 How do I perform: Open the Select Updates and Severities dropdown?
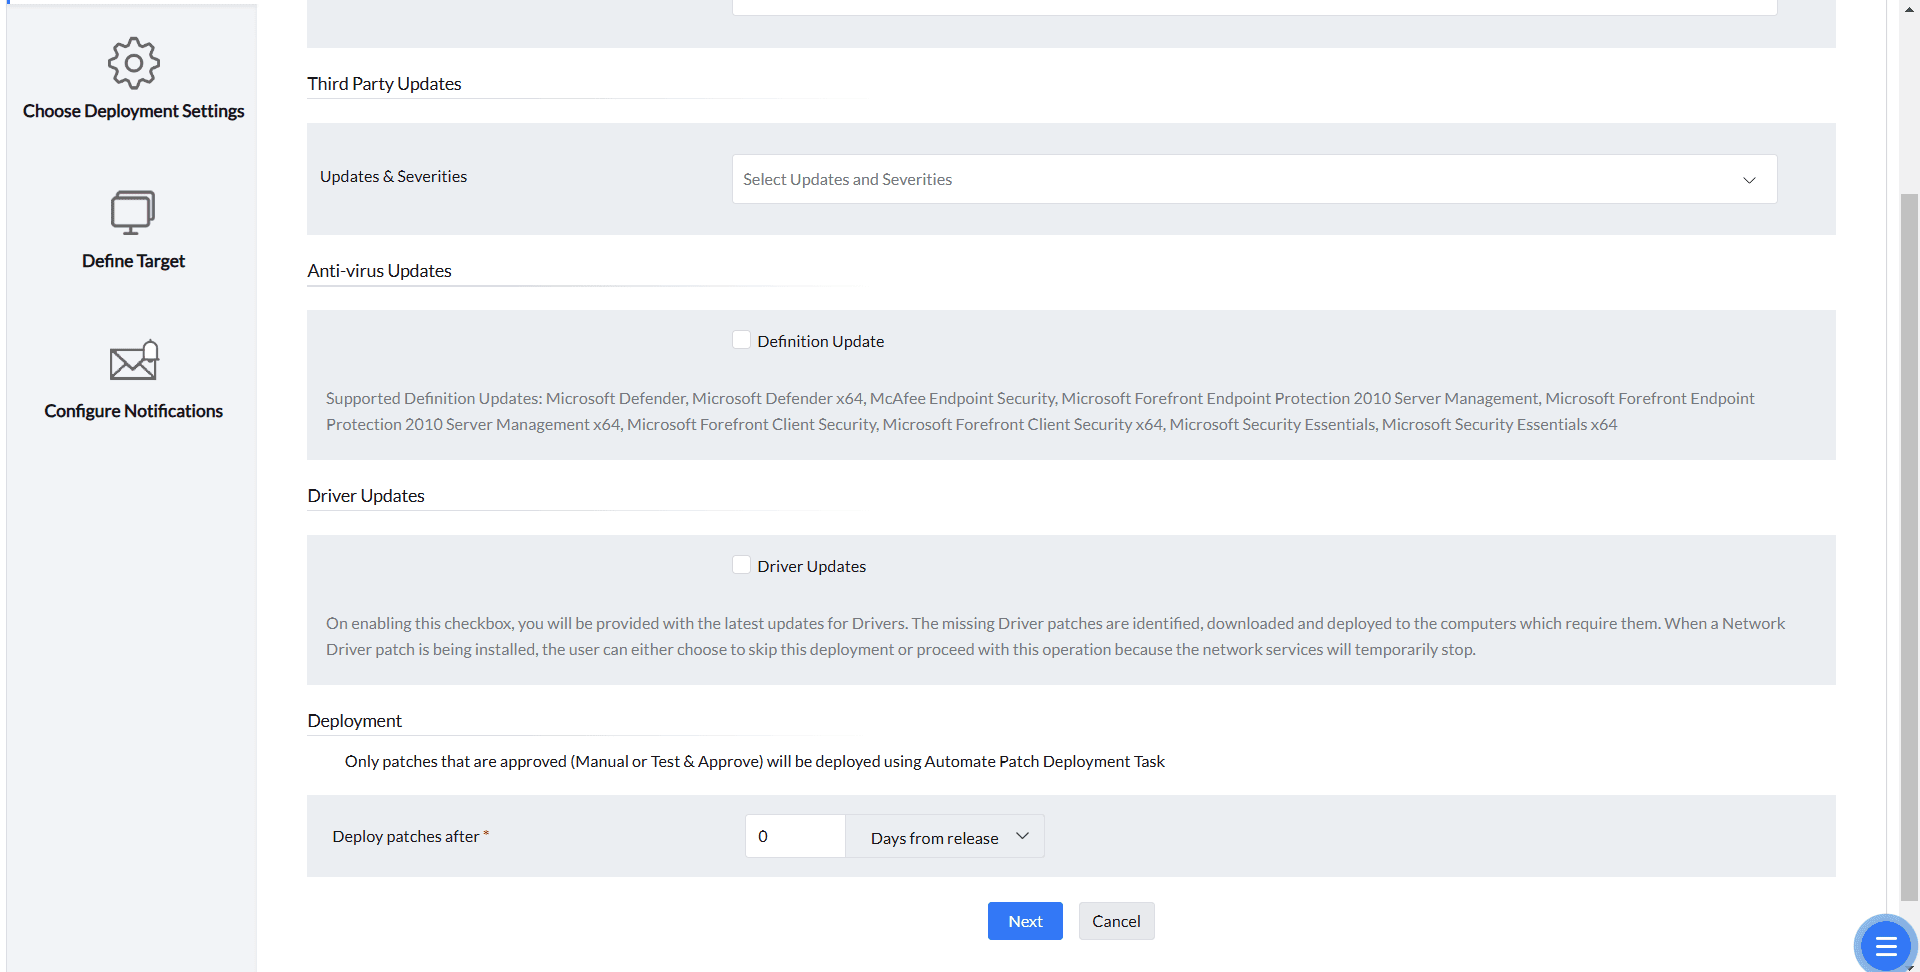coord(1253,179)
